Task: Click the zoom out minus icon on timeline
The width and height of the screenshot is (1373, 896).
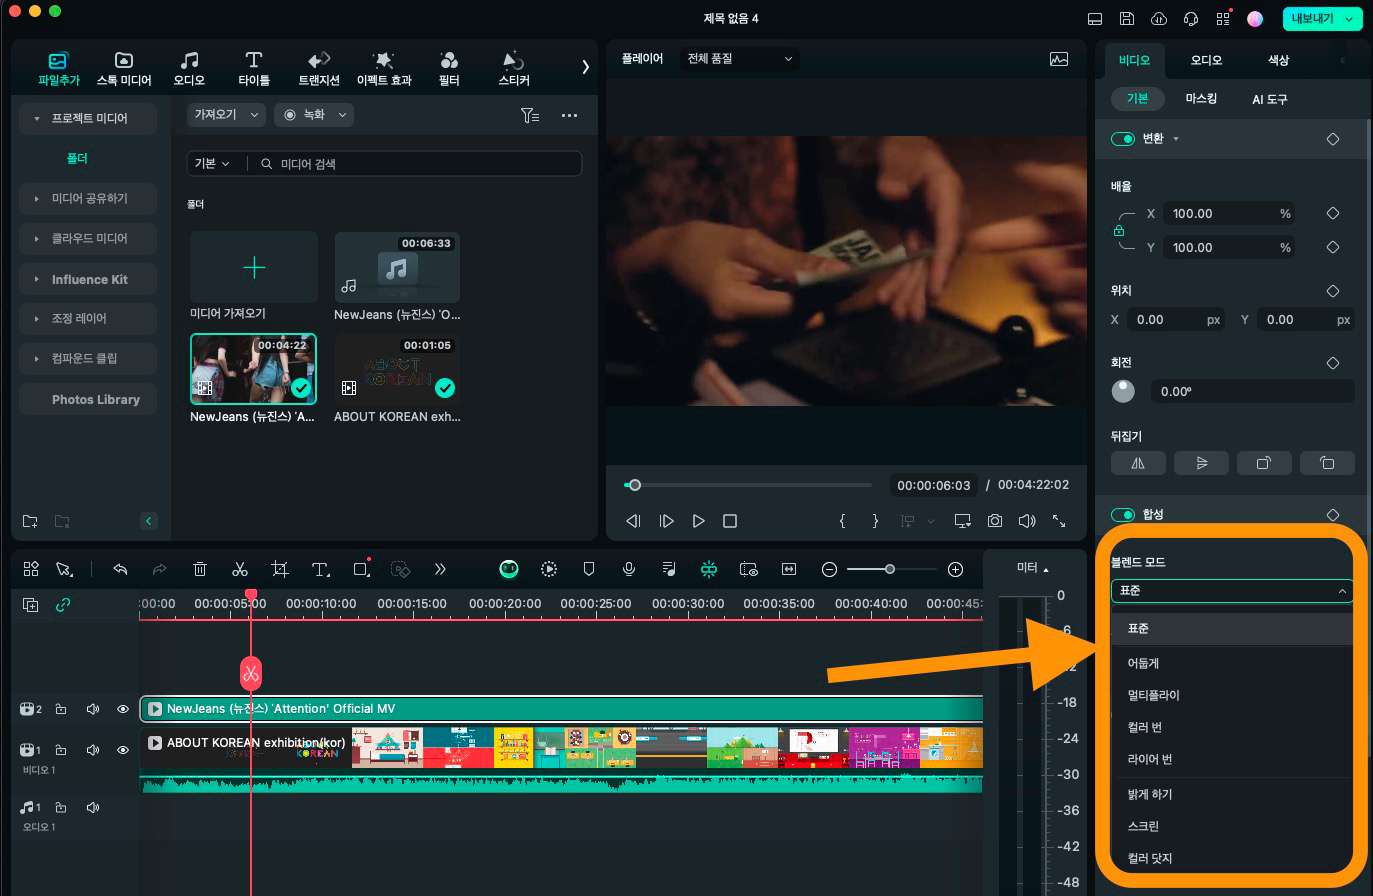Action: coord(829,569)
